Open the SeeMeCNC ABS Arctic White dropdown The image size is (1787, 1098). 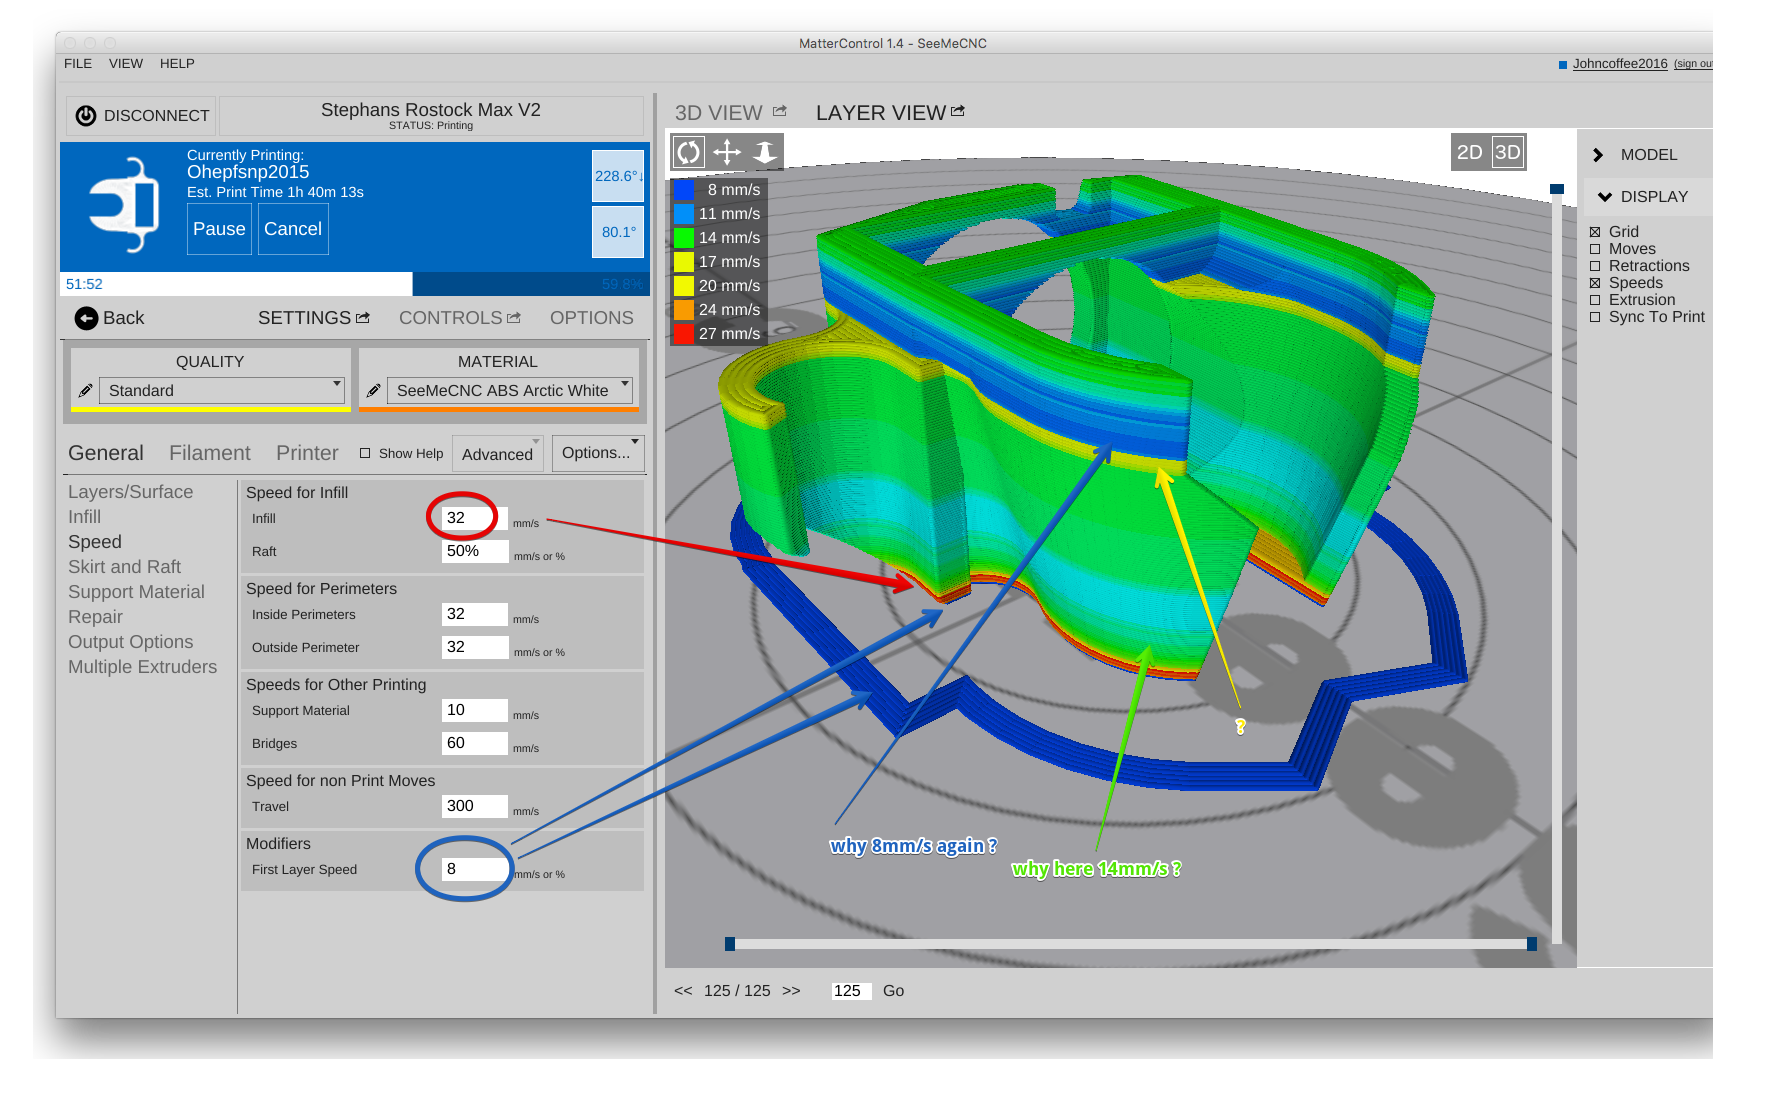click(510, 390)
